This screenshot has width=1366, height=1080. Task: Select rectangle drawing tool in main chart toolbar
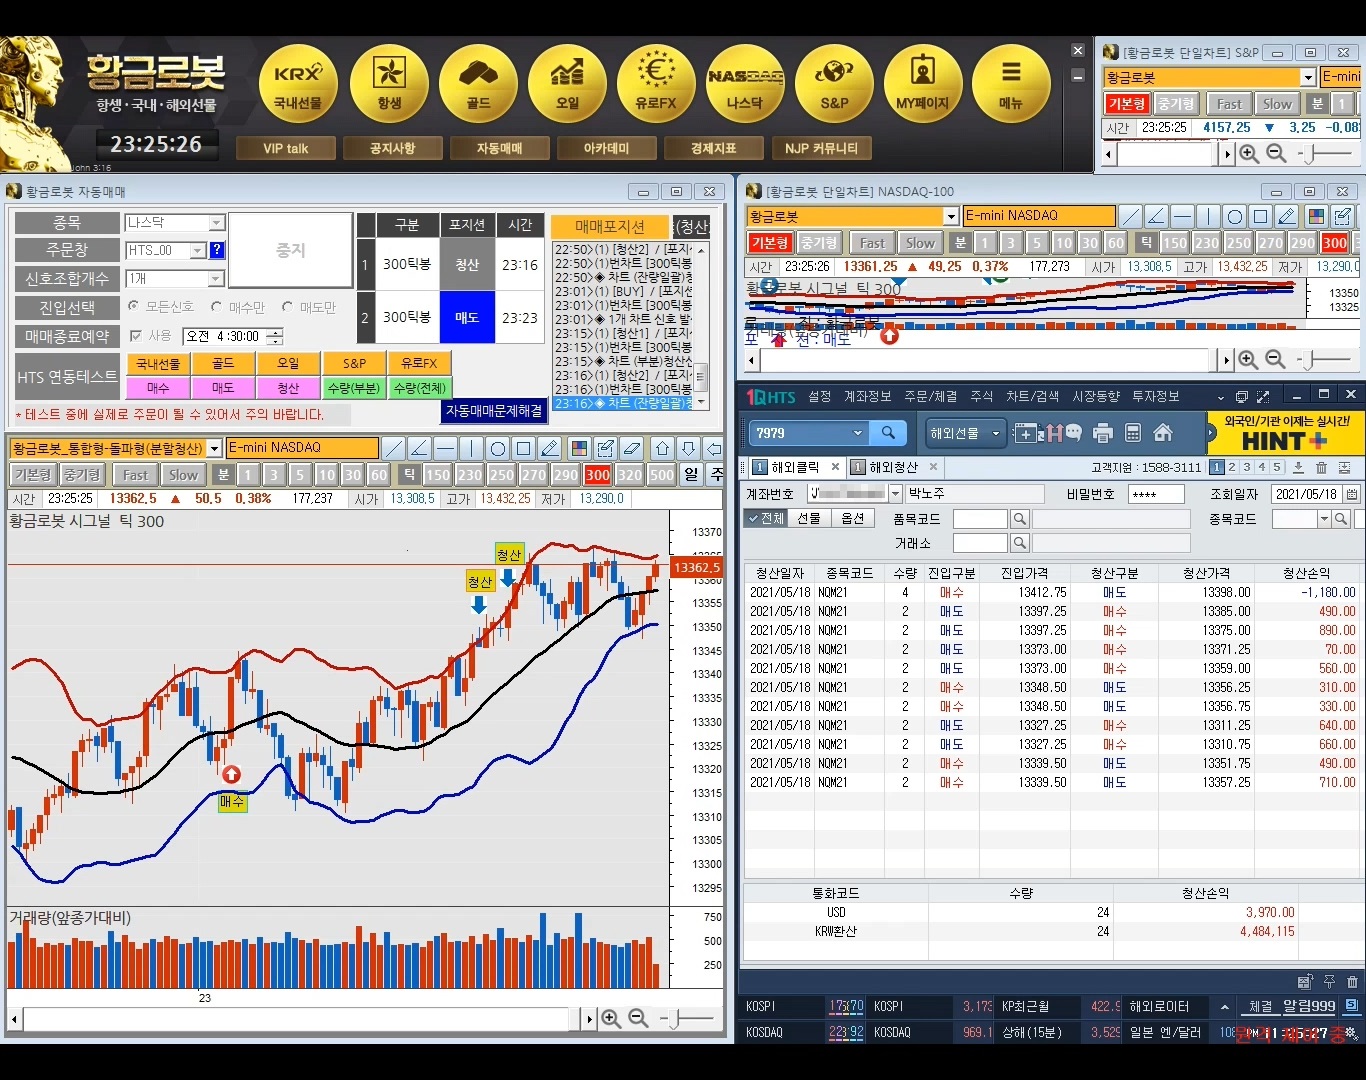524,448
